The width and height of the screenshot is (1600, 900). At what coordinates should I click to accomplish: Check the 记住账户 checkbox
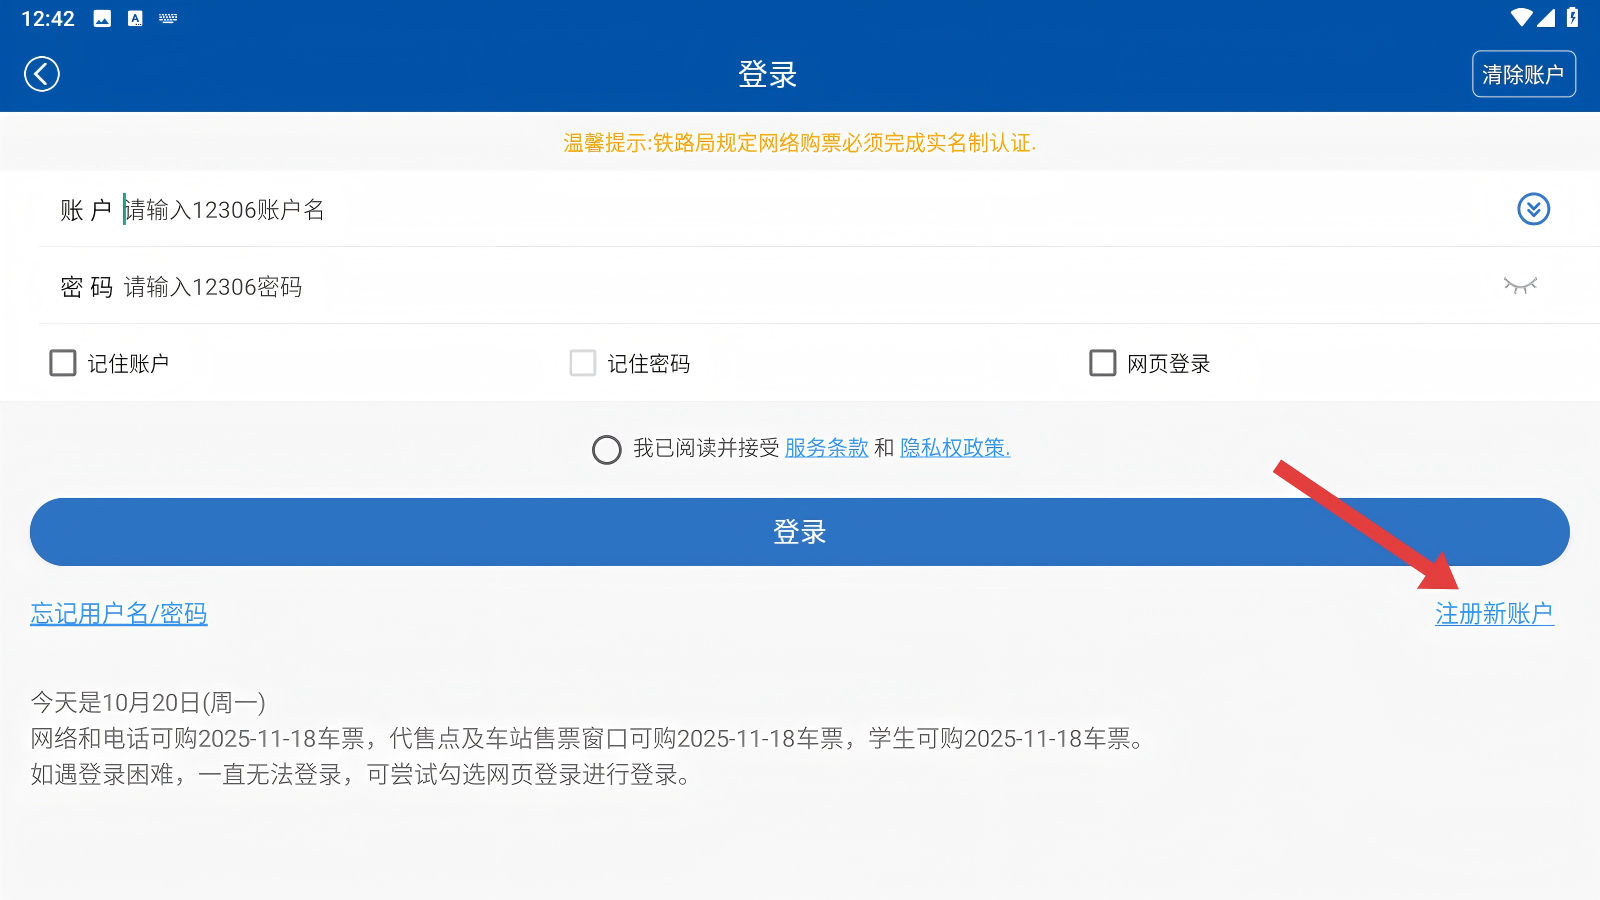pyautogui.click(x=63, y=363)
